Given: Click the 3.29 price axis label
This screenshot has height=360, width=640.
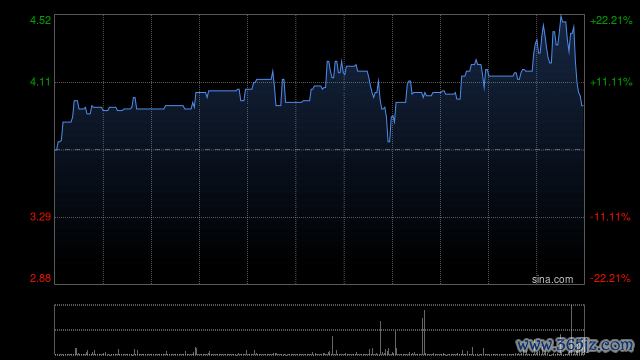Looking at the screenshot, I should [x=40, y=217].
